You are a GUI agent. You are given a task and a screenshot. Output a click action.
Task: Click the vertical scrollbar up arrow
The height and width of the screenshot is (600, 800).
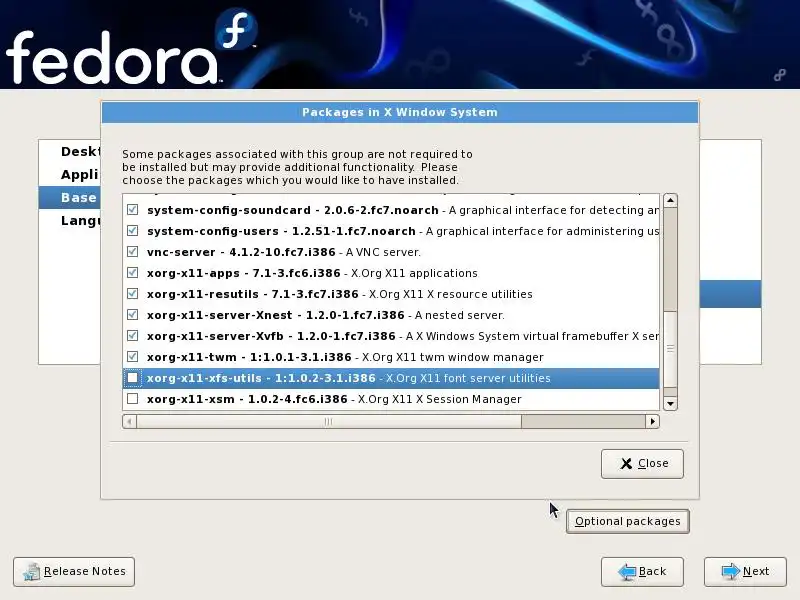pos(670,200)
